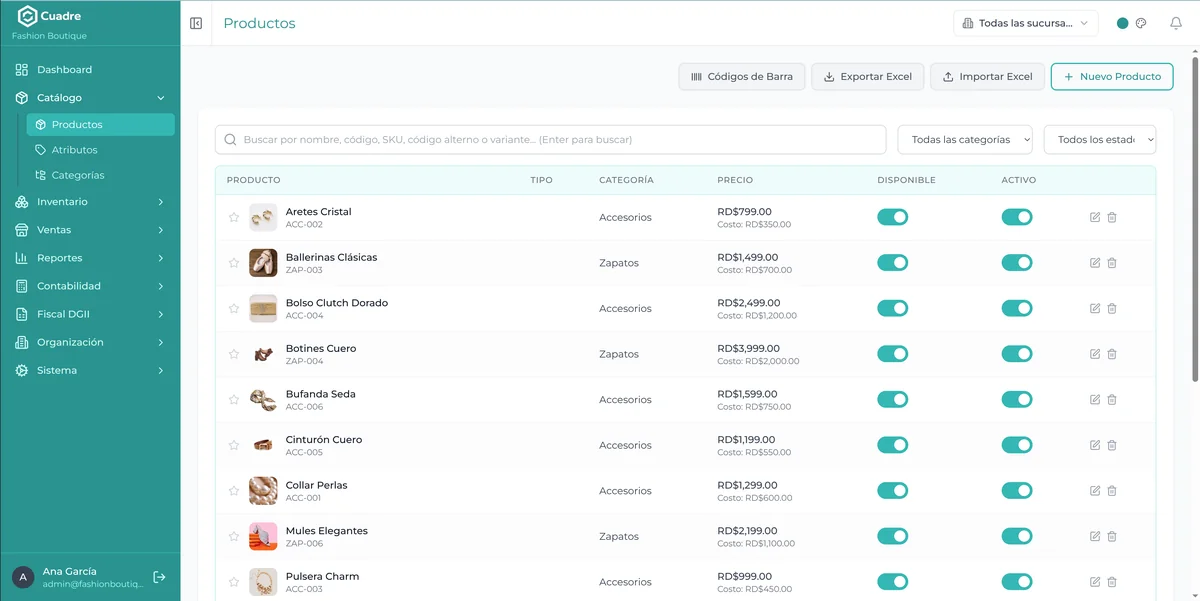
Task: Expand the Inventario sidebar section
Action: pos(90,202)
